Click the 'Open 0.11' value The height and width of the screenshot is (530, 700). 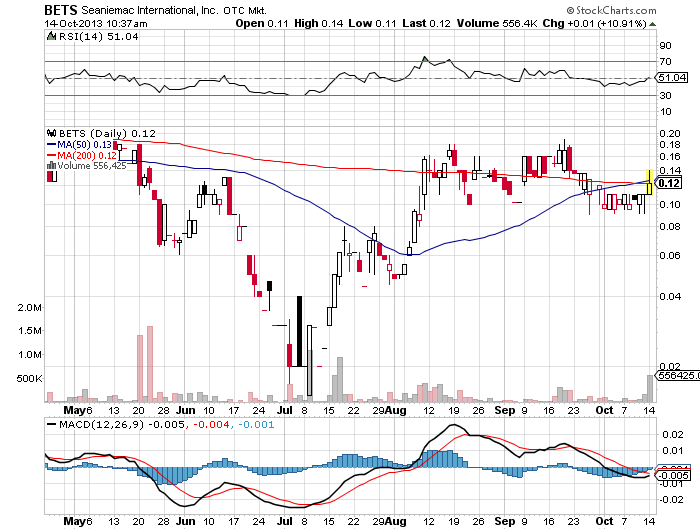point(262,23)
